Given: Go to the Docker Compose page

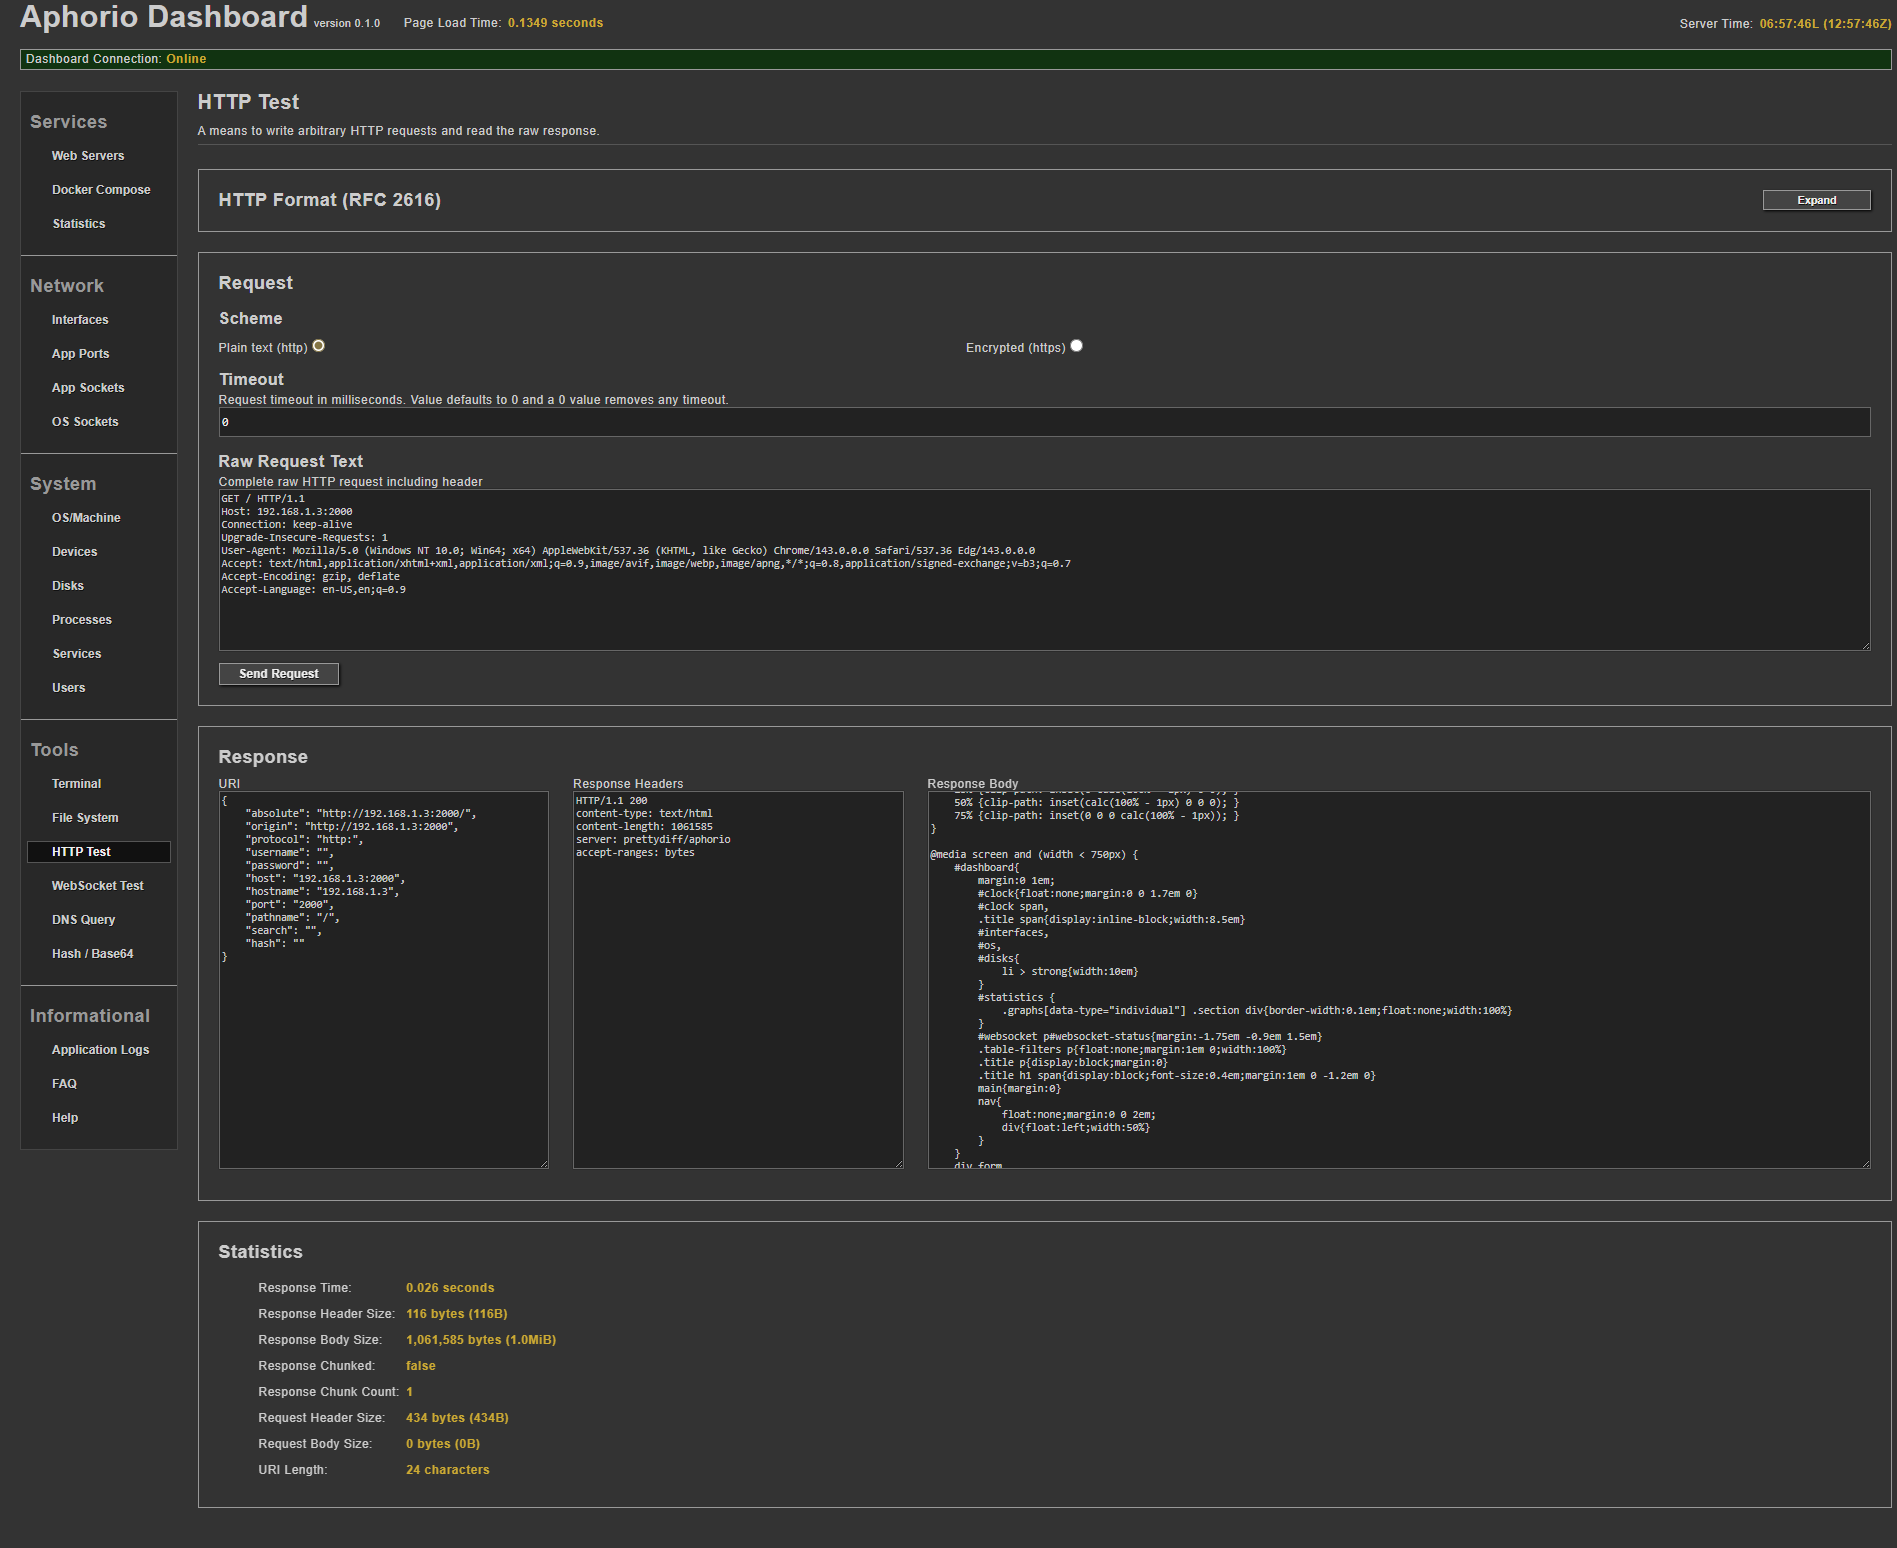Looking at the screenshot, I should 101,190.
